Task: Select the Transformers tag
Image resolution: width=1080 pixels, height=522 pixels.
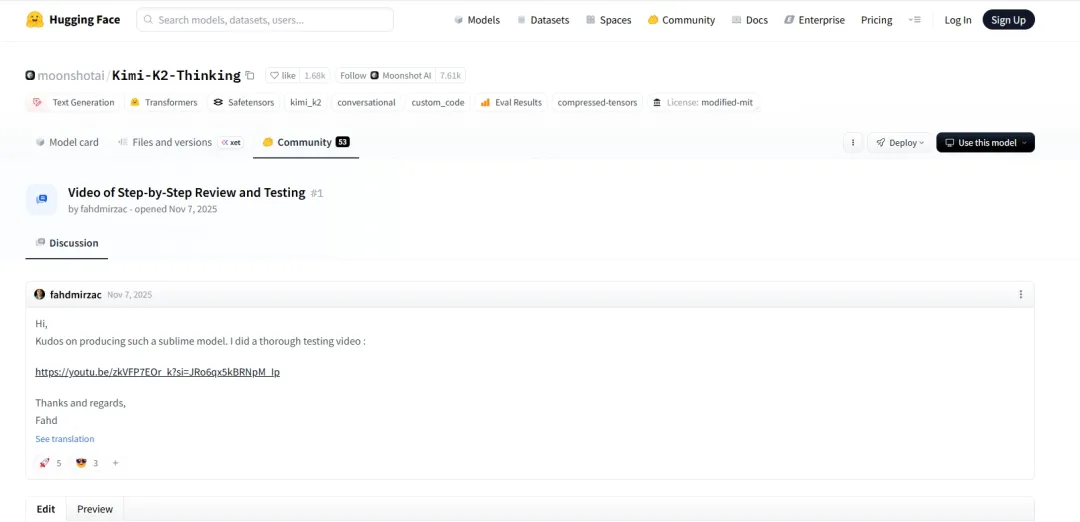Action: [x=164, y=103]
